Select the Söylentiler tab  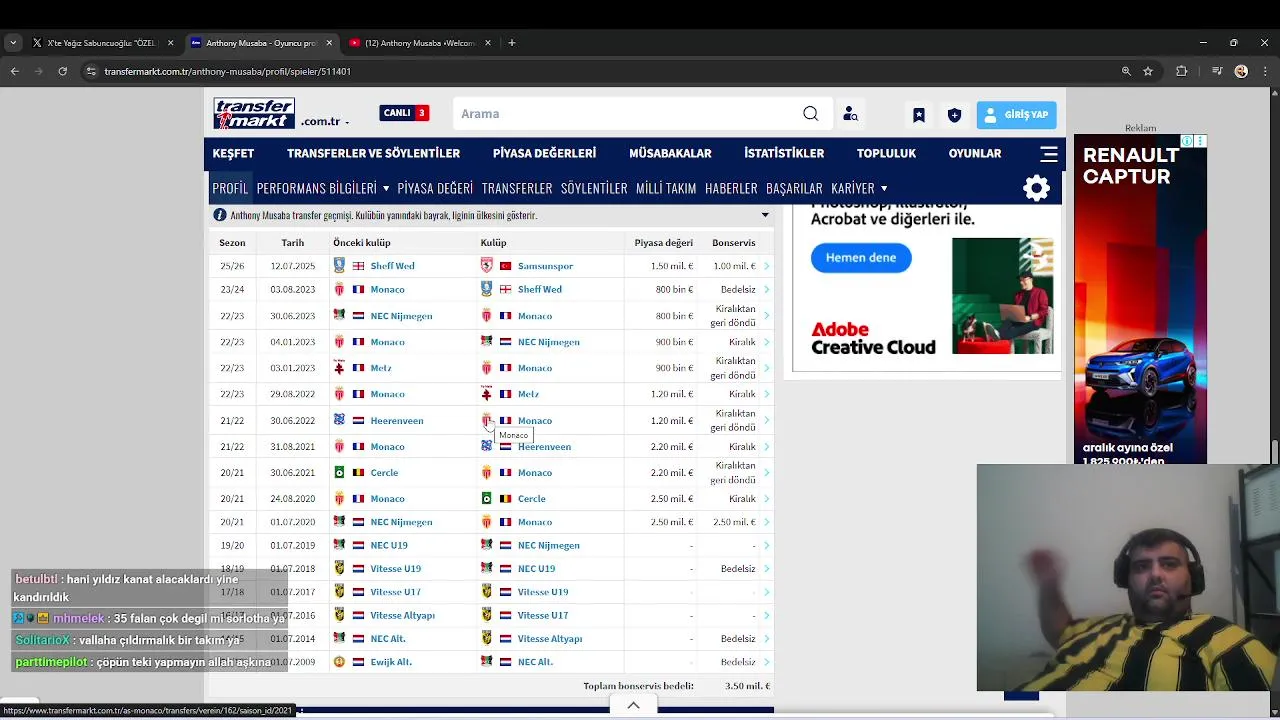[x=594, y=188]
